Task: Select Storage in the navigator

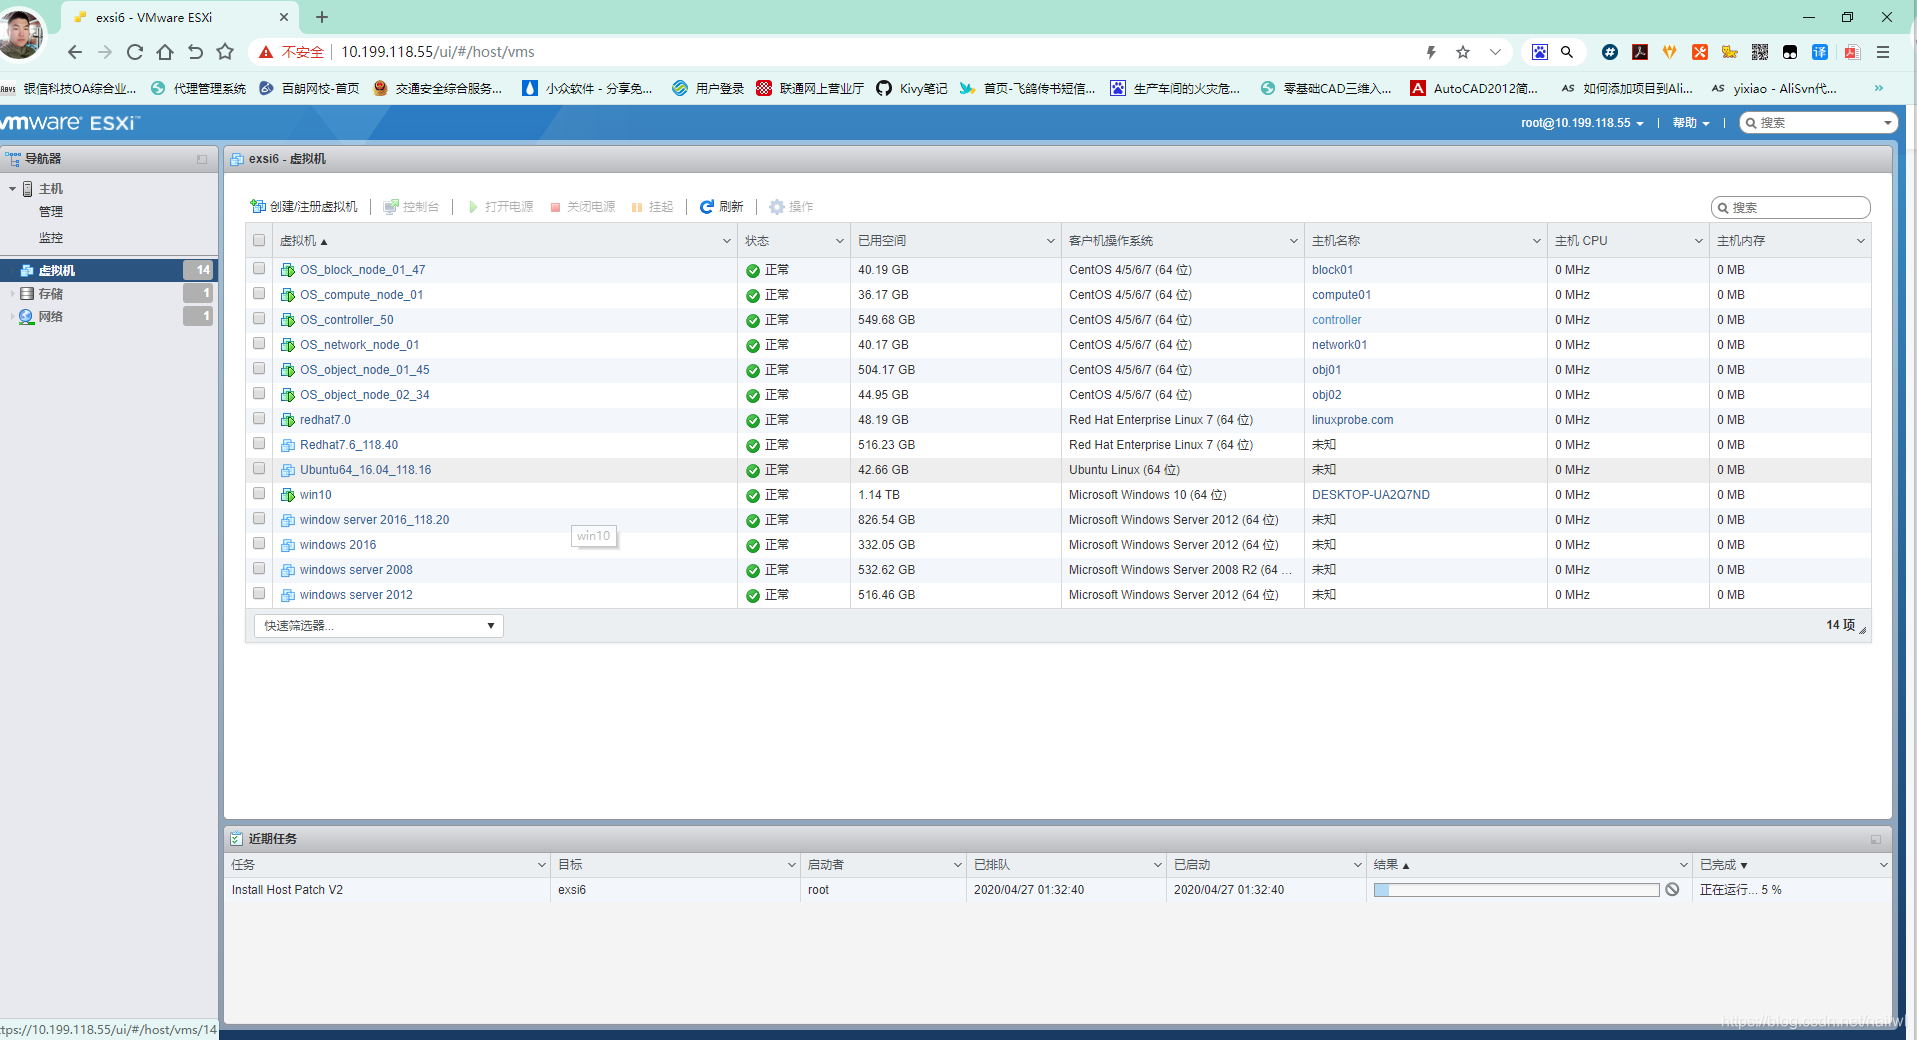Action: [x=50, y=294]
